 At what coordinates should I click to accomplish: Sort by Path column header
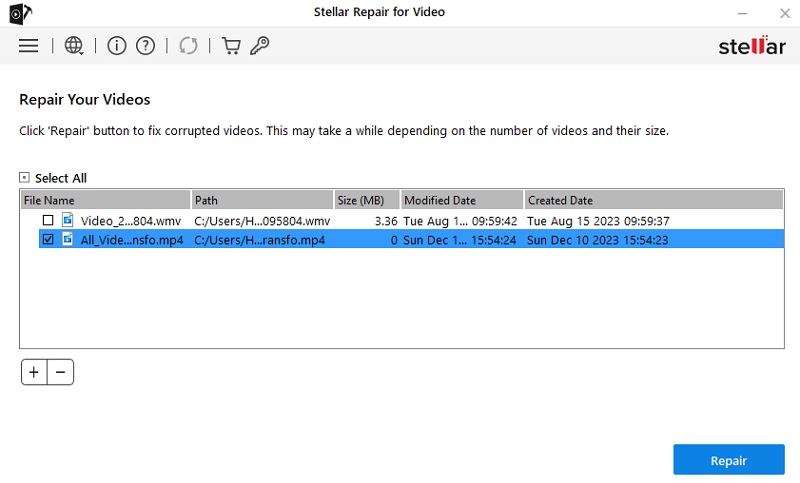pyautogui.click(x=262, y=200)
